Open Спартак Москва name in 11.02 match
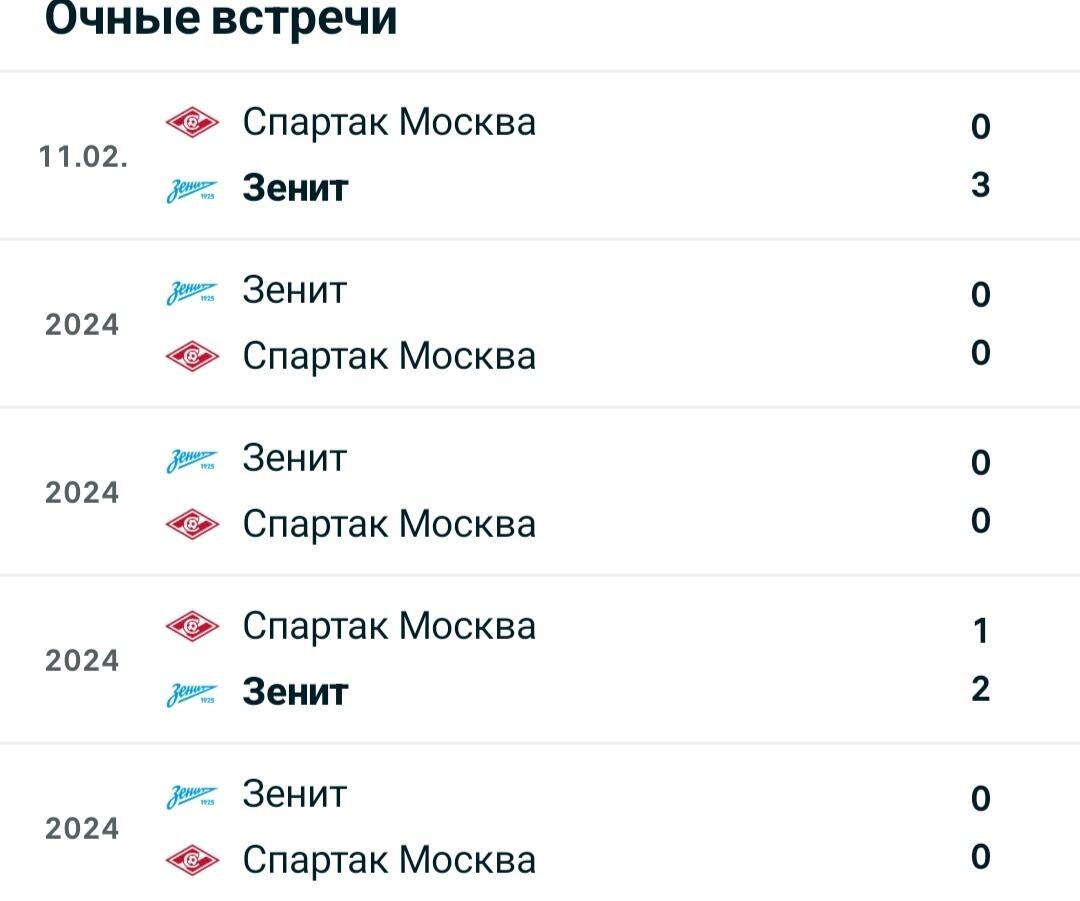This screenshot has height=901, width=1080. 389,123
